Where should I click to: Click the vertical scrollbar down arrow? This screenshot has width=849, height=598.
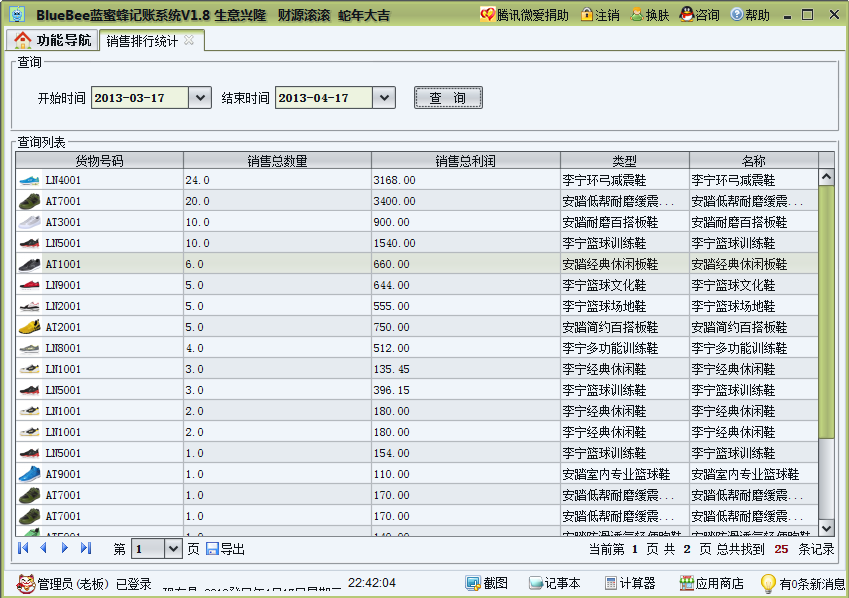click(x=827, y=529)
